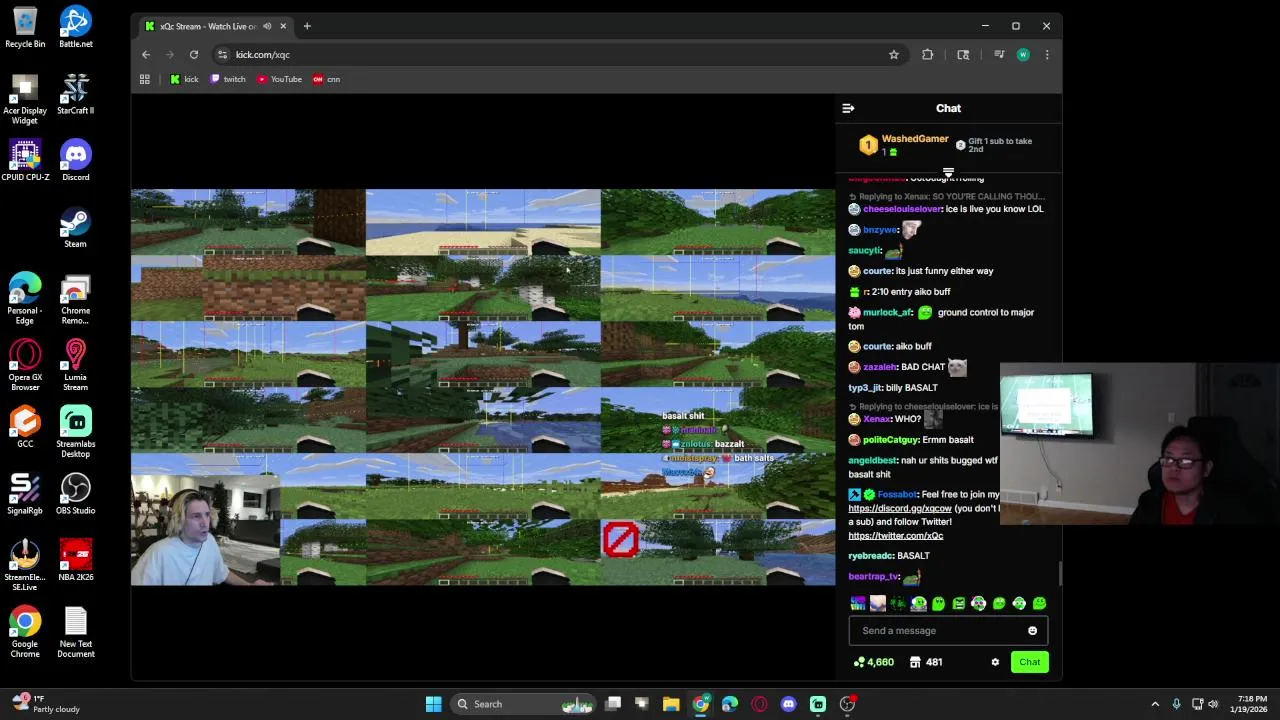This screenshot has height=720, width=1280.
Task: Open the Chrome profile avatar
Action: pyautogui.click(x=1023, y=55)
